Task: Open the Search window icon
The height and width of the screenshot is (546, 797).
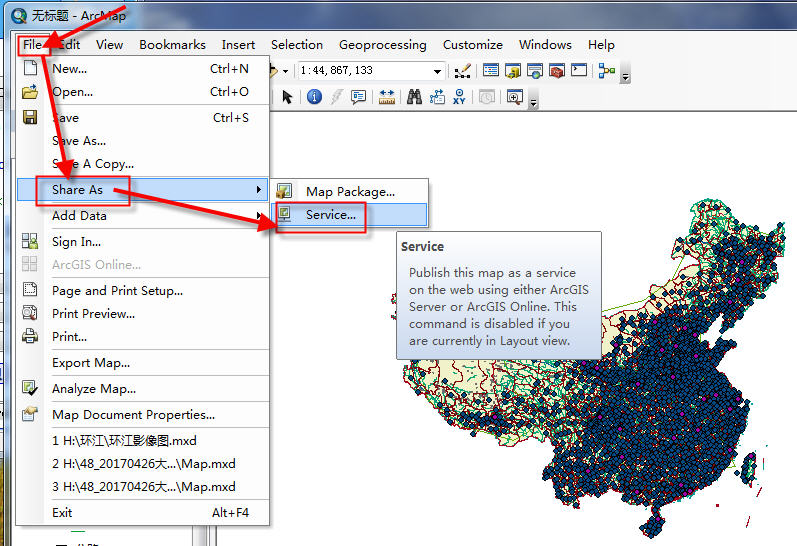Action: 535,71
